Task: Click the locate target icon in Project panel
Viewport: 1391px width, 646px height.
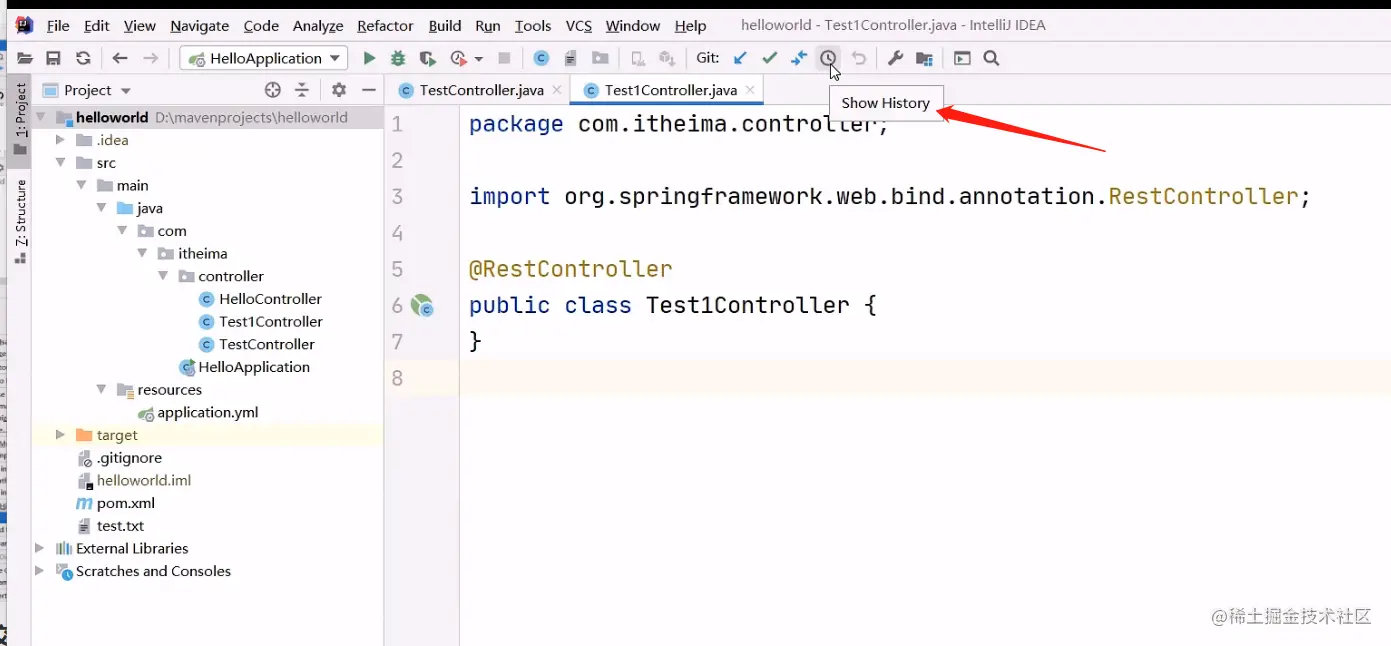Action: click(272, 90)
